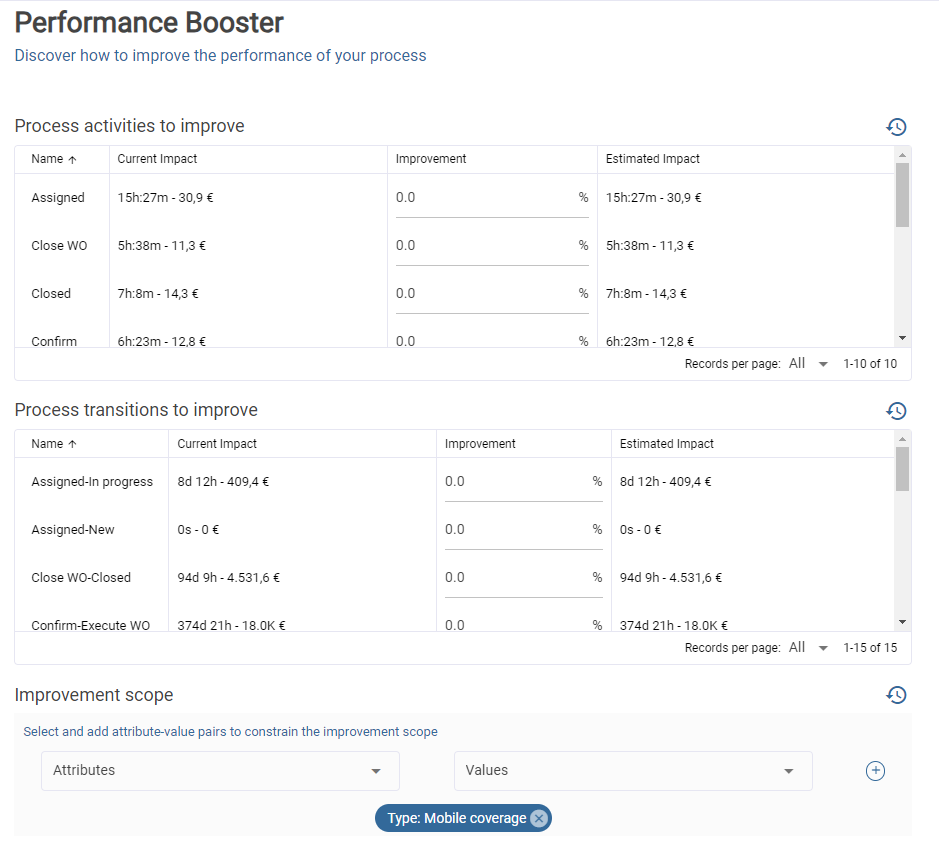This screenshot has width=939, height=846.
Task: Reset the Process activities to improve table
Action: point(896,127)
